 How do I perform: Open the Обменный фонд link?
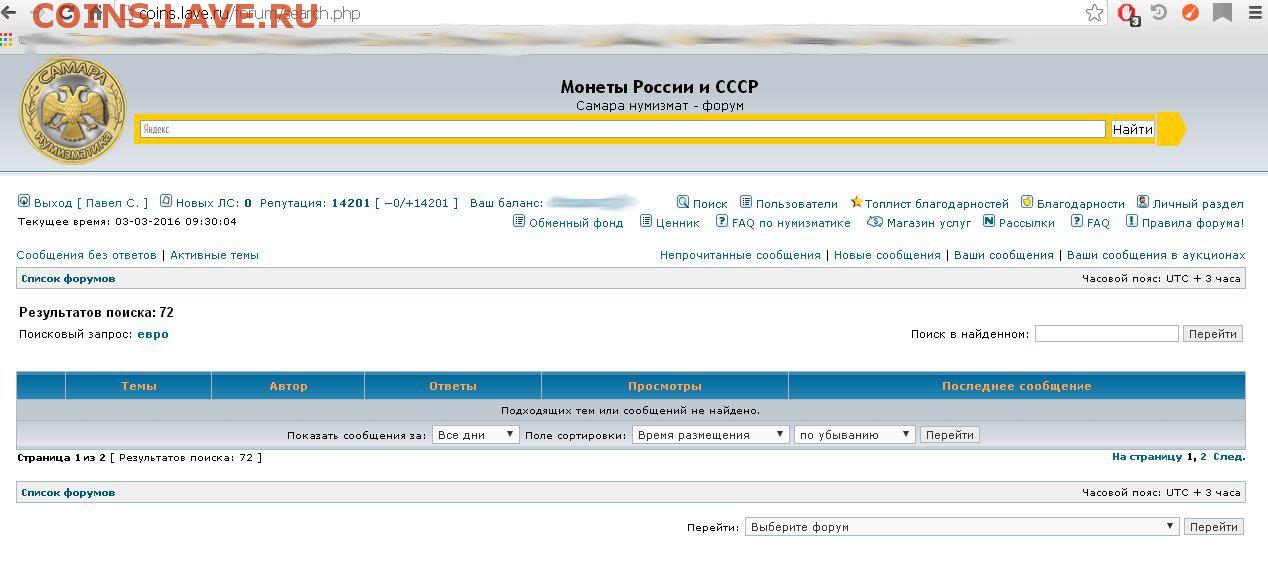click(576, 223)
